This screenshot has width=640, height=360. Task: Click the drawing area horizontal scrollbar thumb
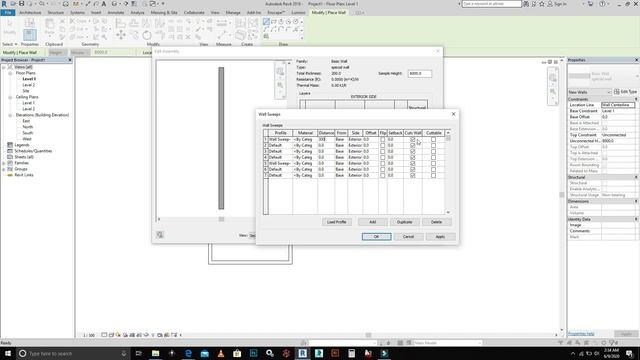click(x=368, y=335)
